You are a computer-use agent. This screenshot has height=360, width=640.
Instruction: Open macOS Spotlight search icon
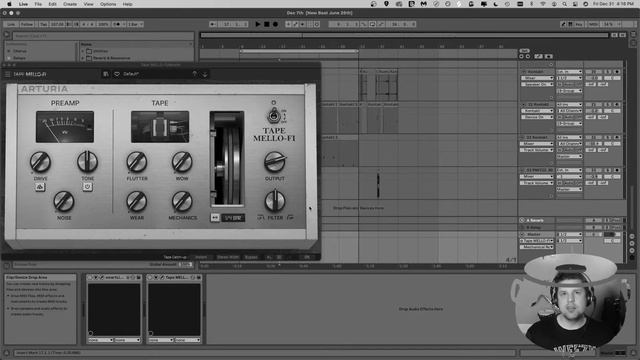(564, 4)
